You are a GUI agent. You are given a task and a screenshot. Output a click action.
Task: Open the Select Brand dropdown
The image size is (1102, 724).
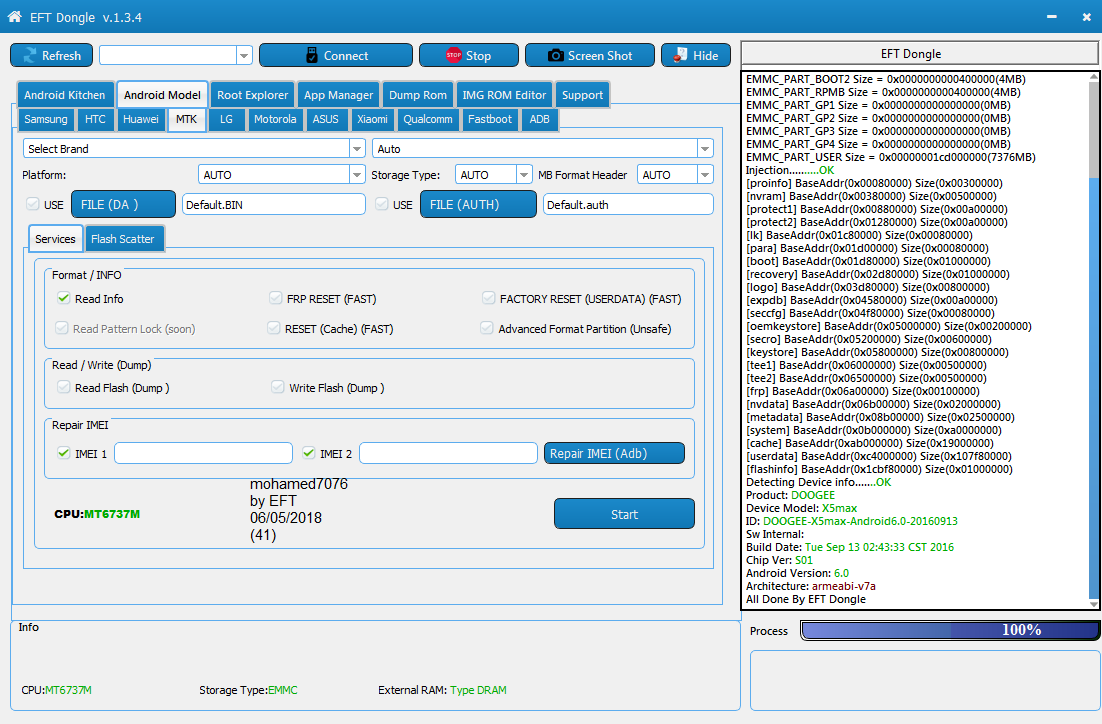point(357,148)
